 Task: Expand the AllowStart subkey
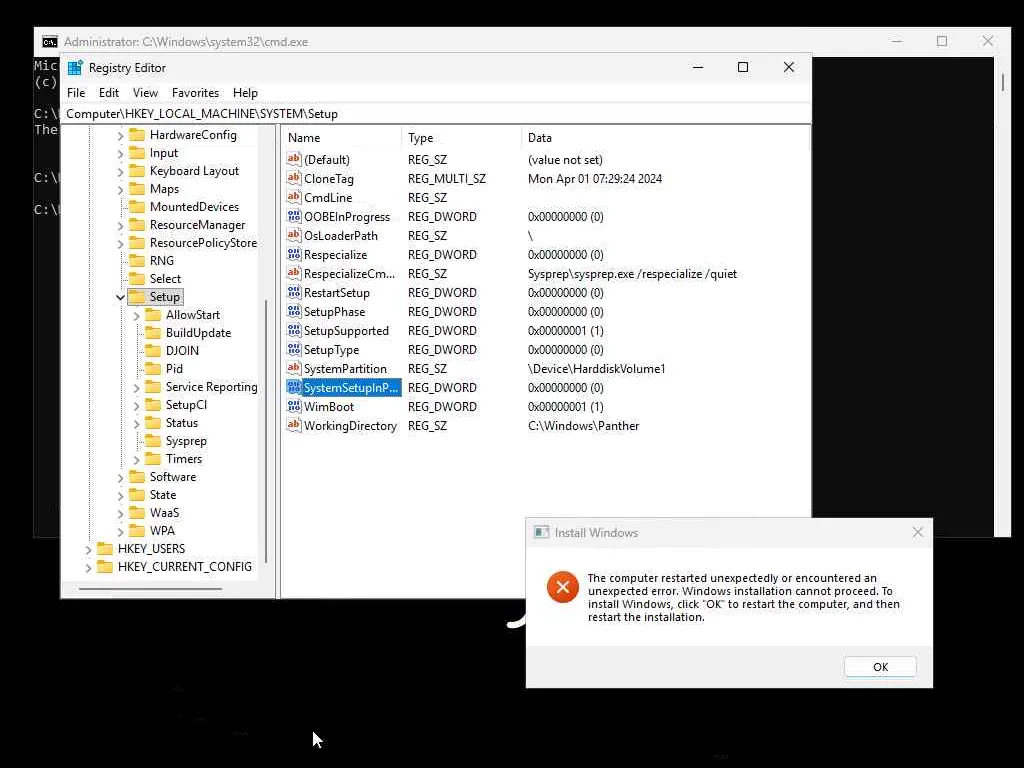pos(136,315)
